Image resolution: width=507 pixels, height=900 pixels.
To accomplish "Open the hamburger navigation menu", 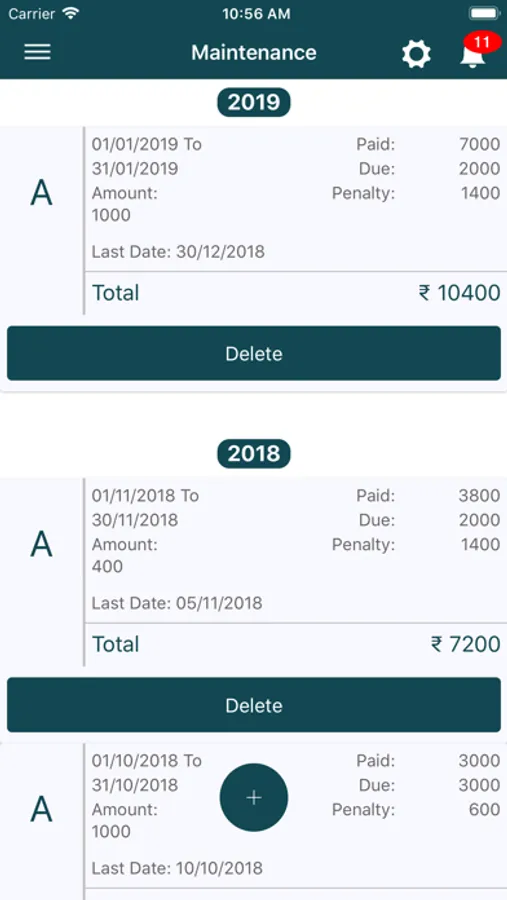I will (37, 52).
